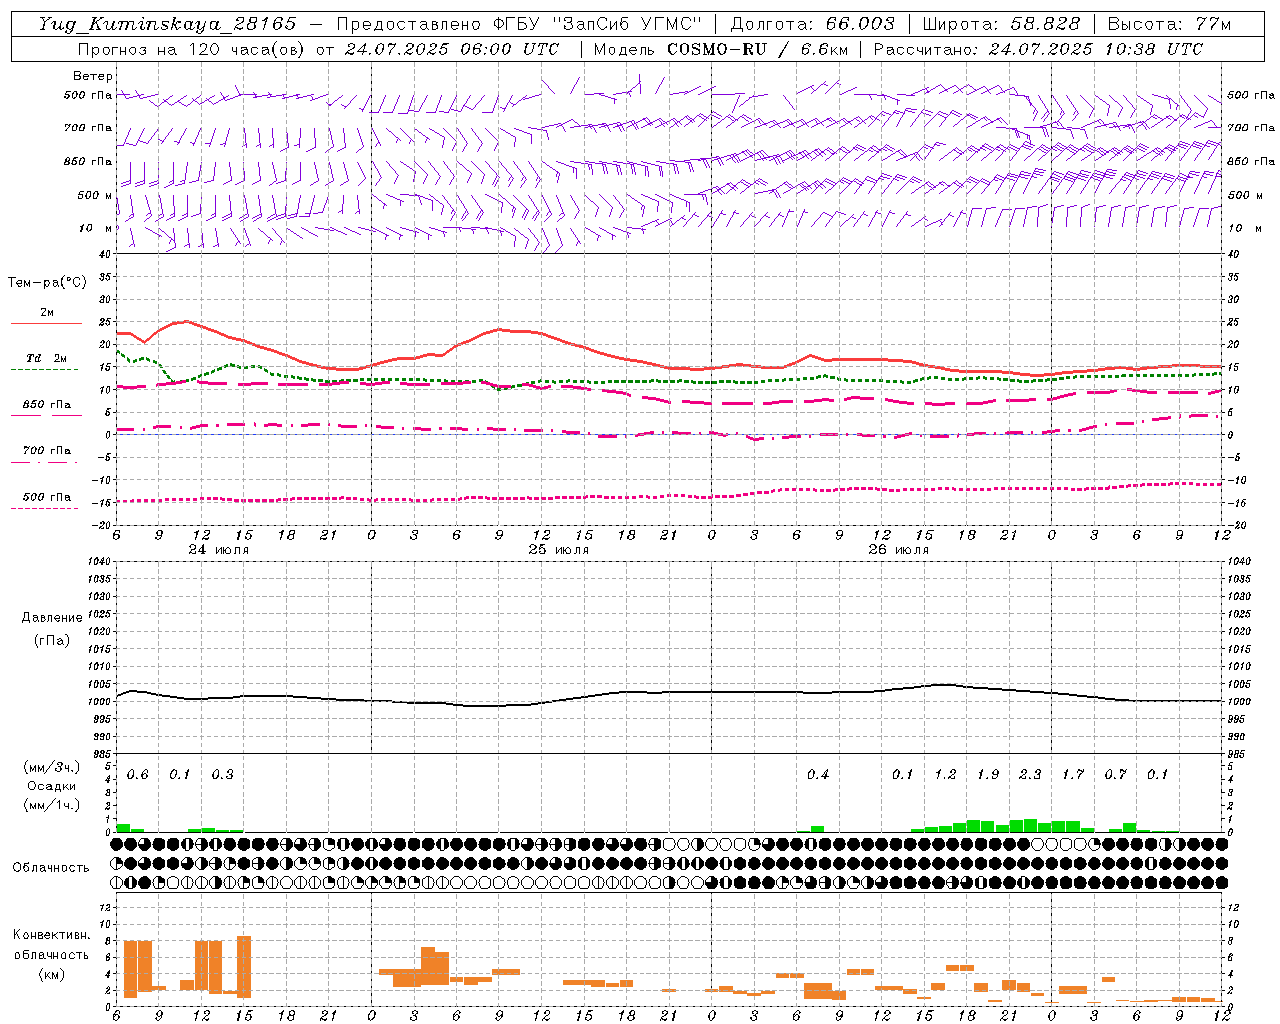The width and height of the screenshot is (1280, 1024).
Task: Click the precipitation value '1.2'
Action: tap(945, 775)
